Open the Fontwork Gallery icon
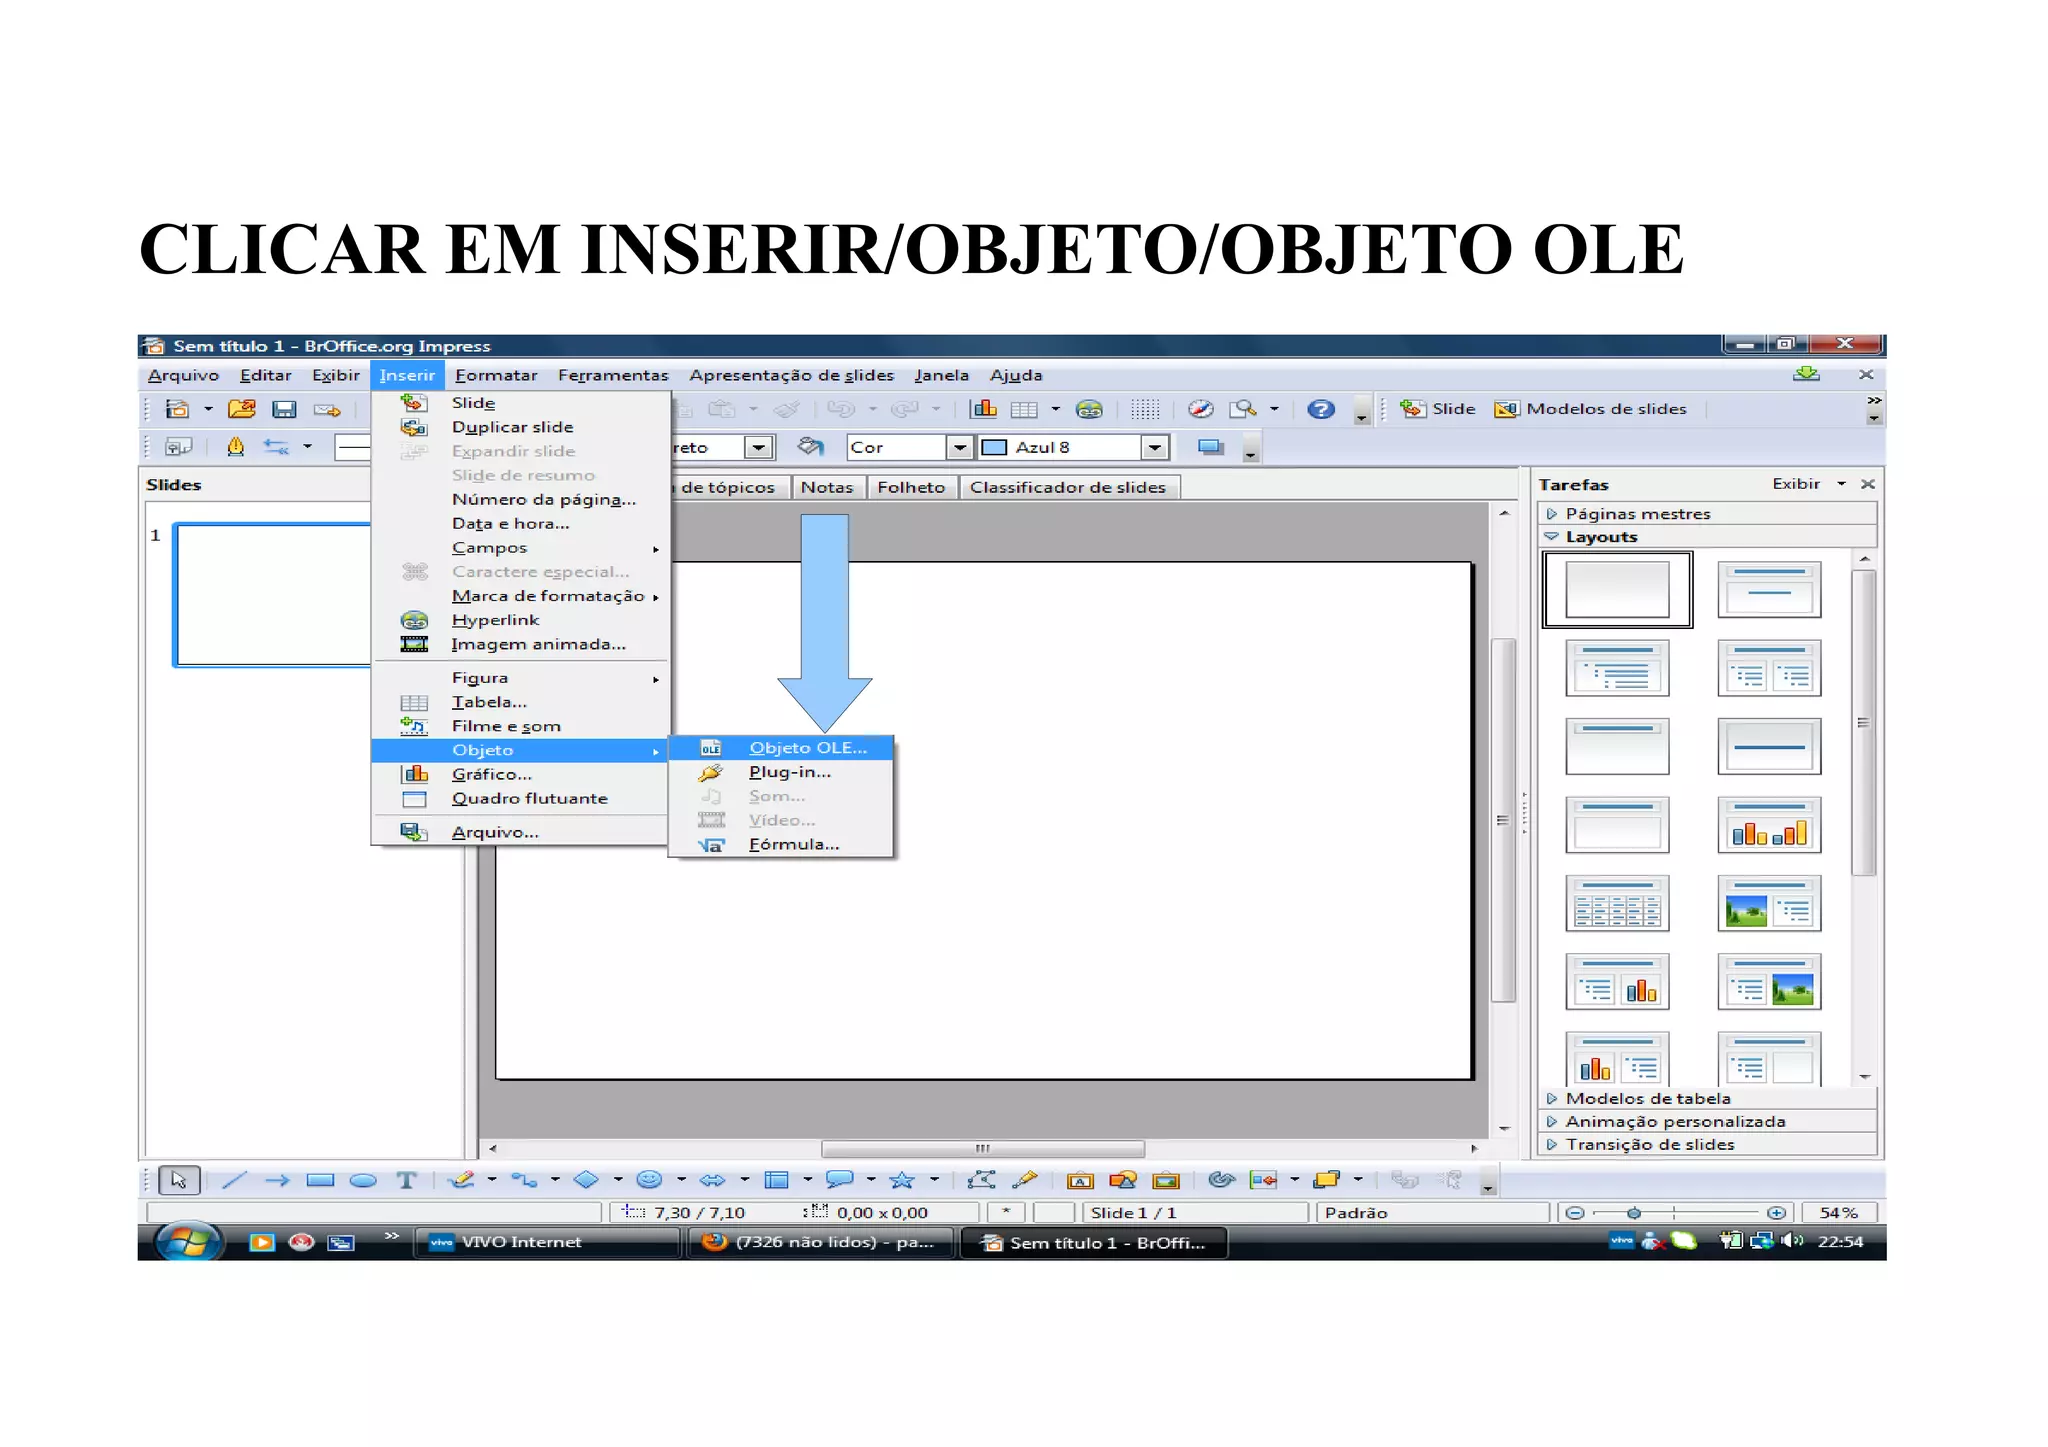This screenshot has width=2048, height=1447. coord(1079,1180)
